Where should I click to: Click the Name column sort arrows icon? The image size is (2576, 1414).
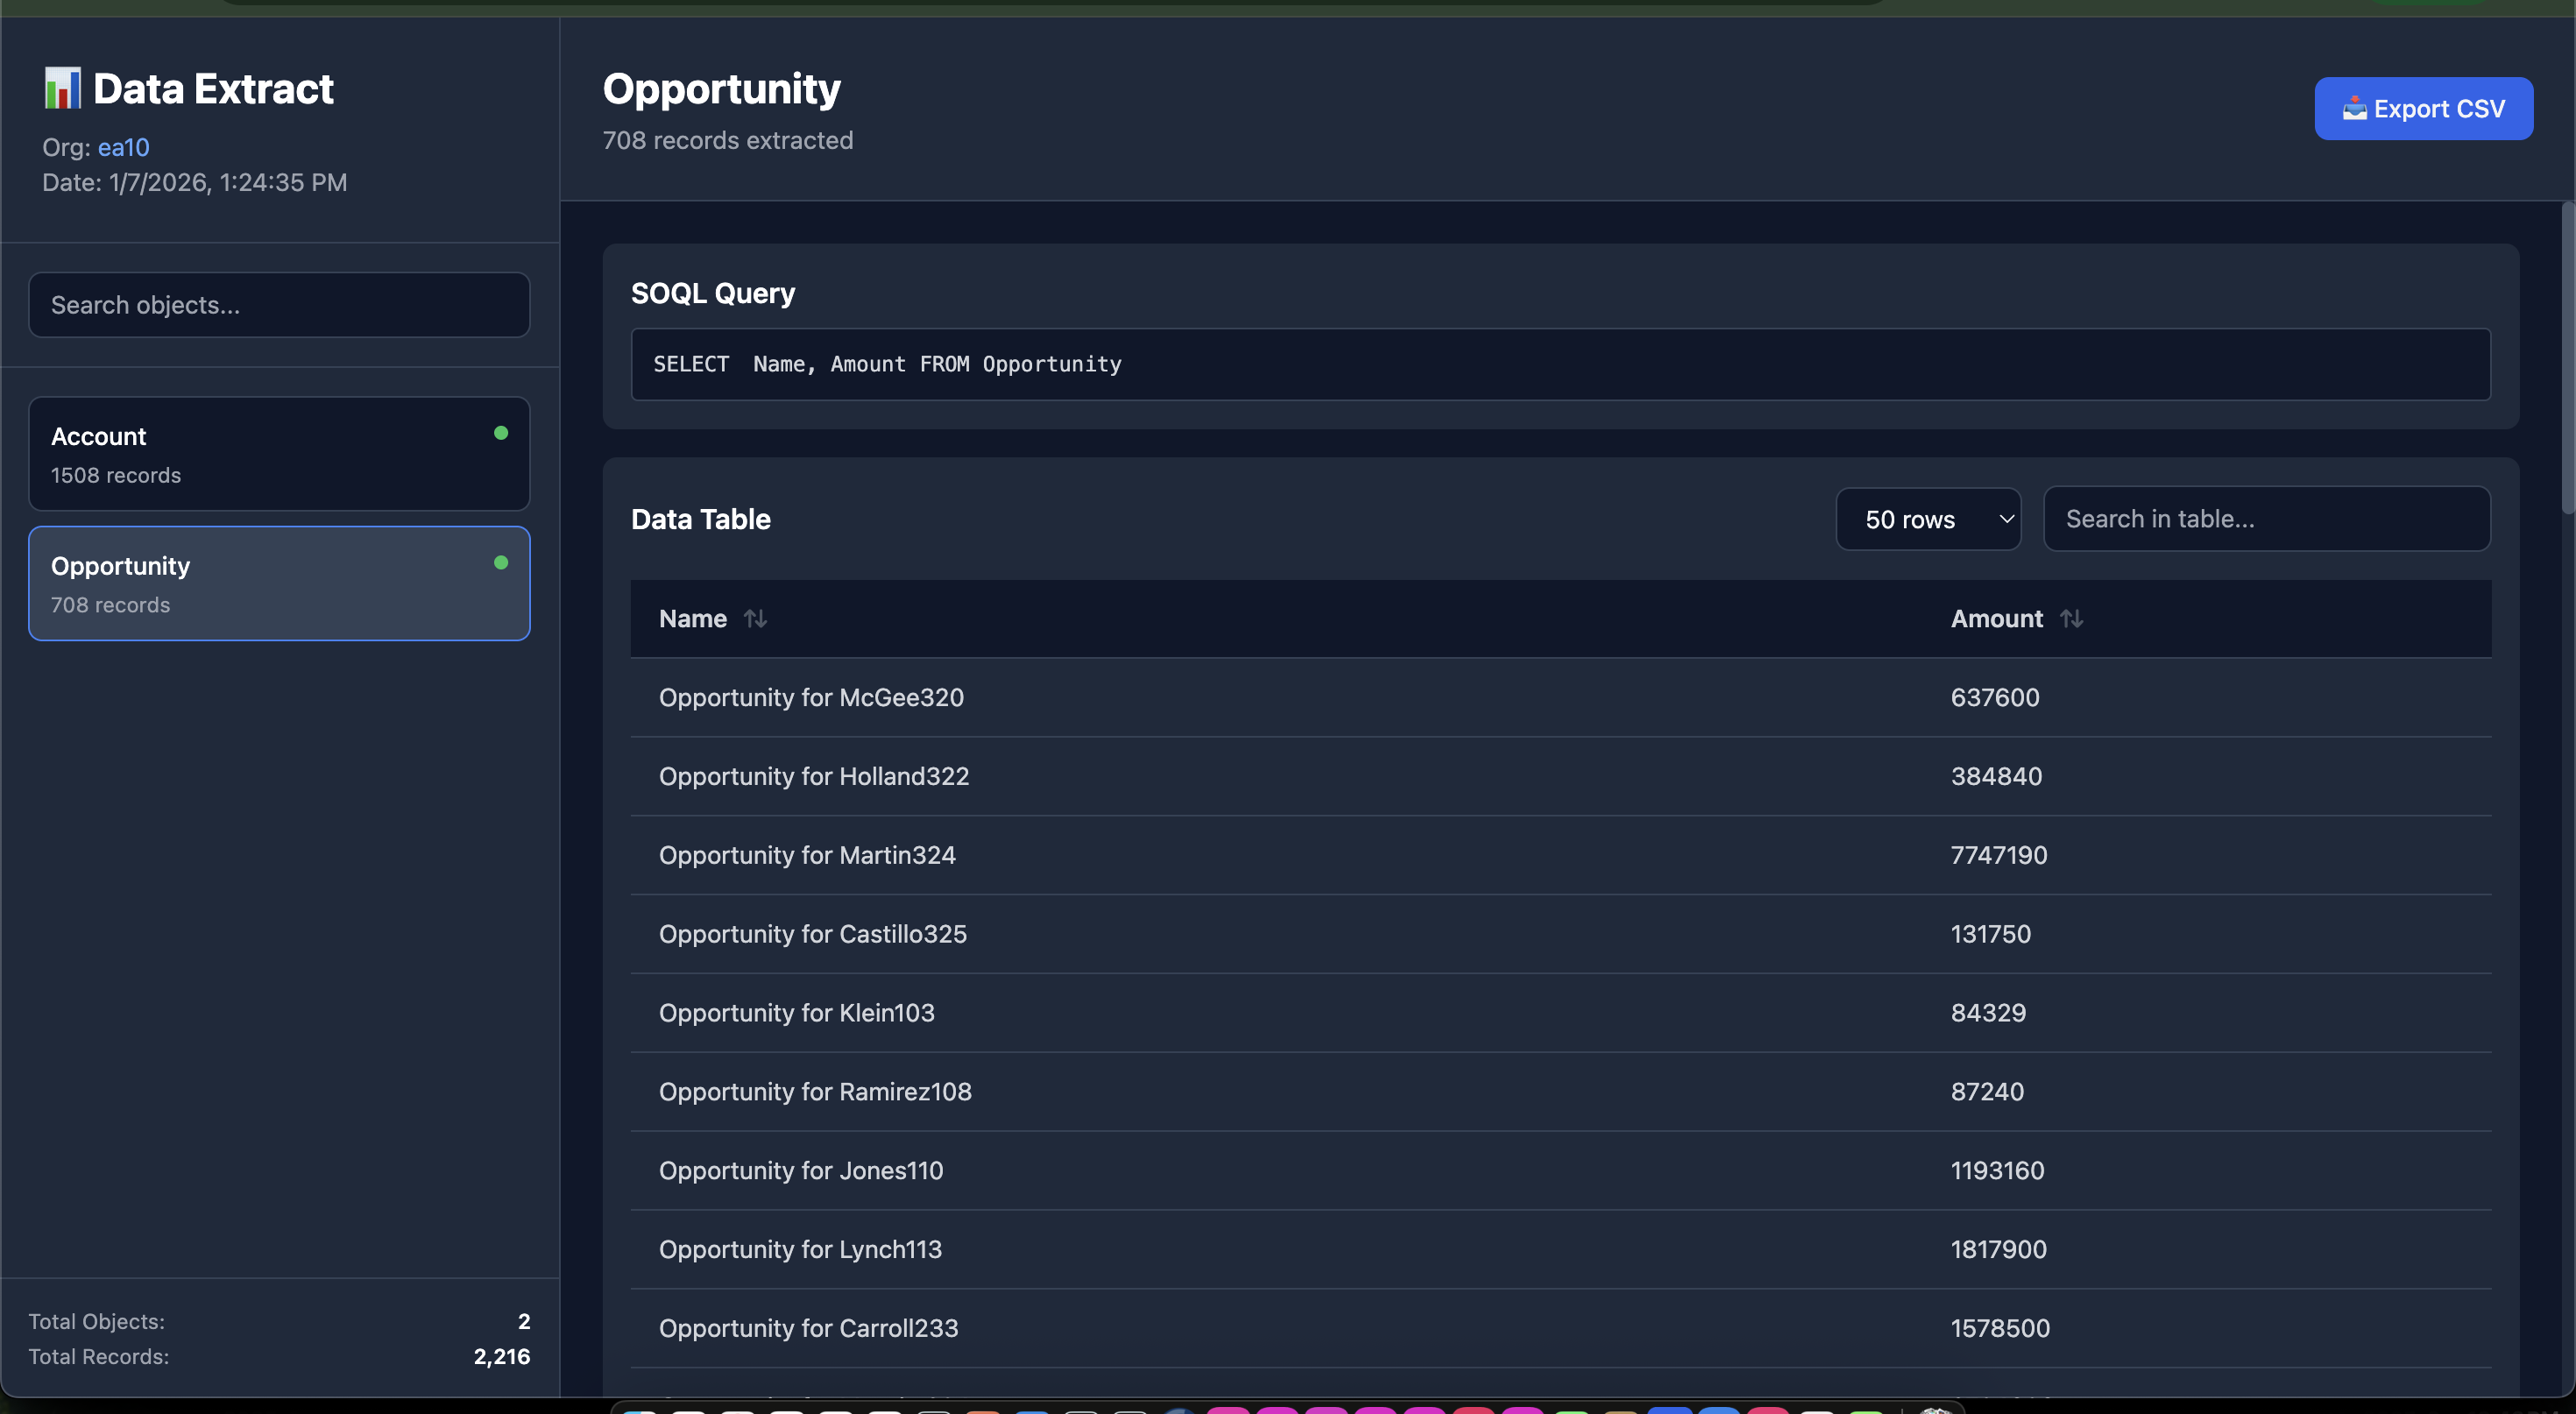[755, 619]
